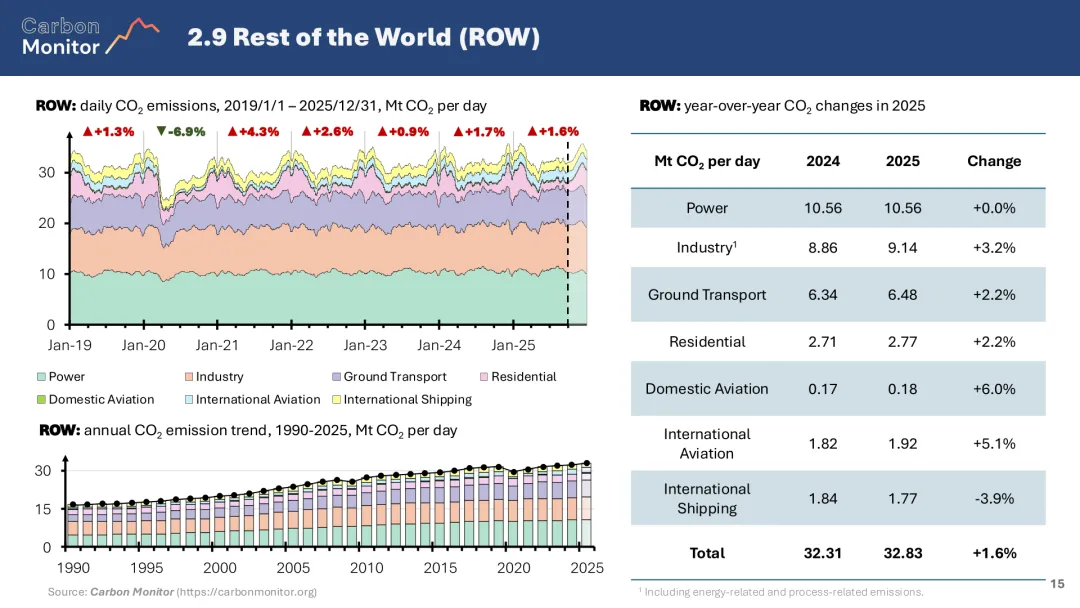Click the 'International Aviation' row label in the table
This screenshot has height=608, width=1080.
(x=707, y=443)
